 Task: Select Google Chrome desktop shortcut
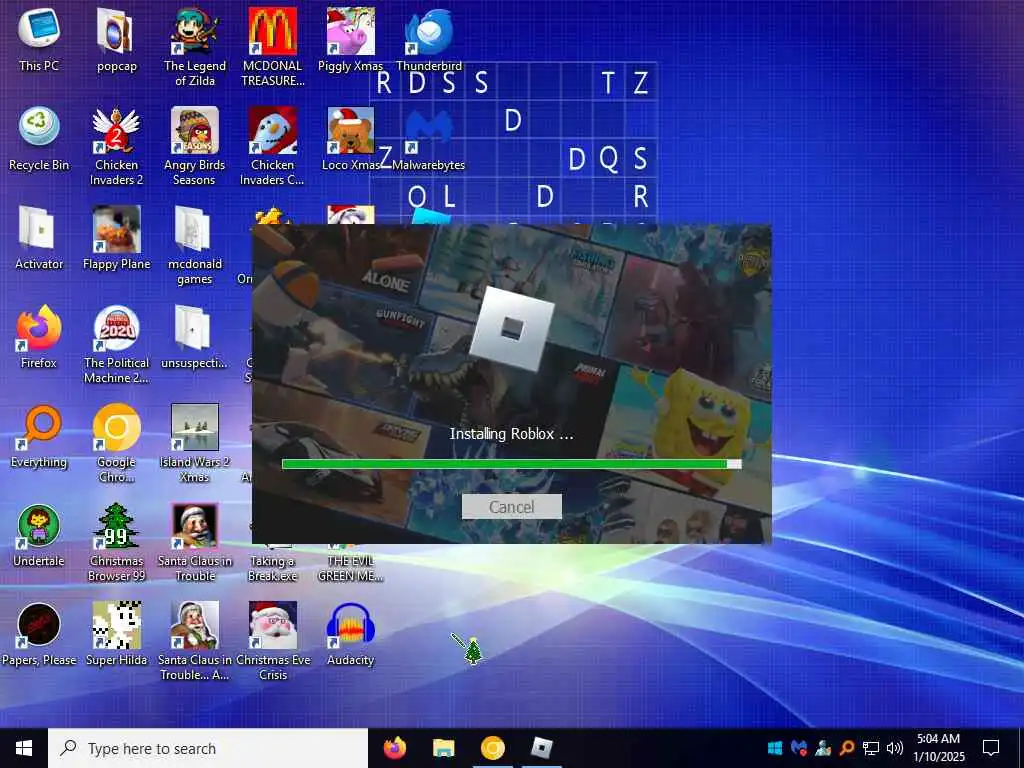pyautogui.click(x=116, y=444)
